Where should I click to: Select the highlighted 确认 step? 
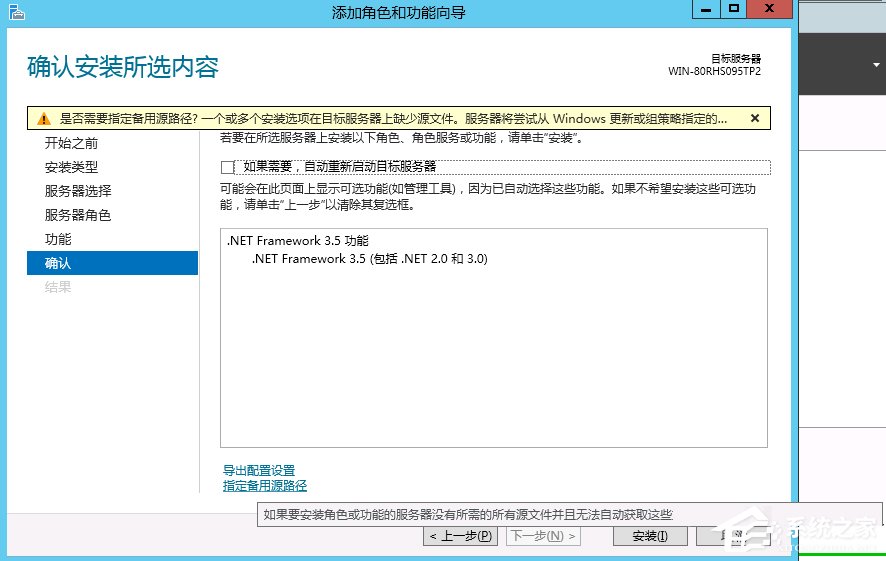pos(112,263)
